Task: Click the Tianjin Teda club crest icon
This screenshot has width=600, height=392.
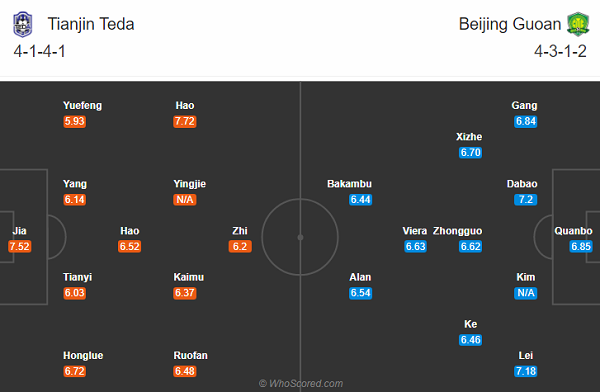Action: tap(23, 24)
